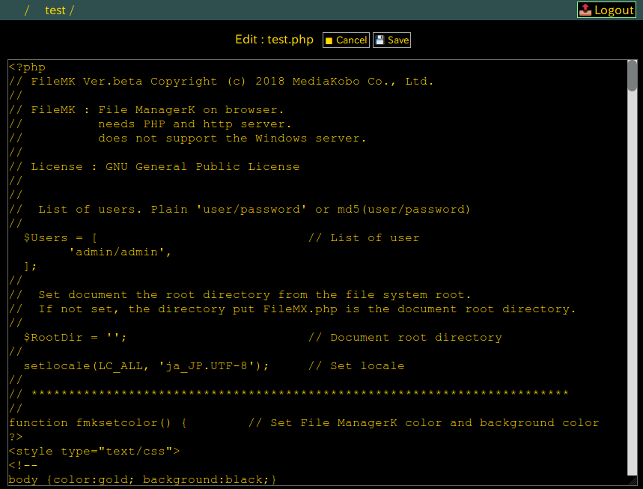
Task: Click the yellow square Cancel icon
Action: coord(329,41)
